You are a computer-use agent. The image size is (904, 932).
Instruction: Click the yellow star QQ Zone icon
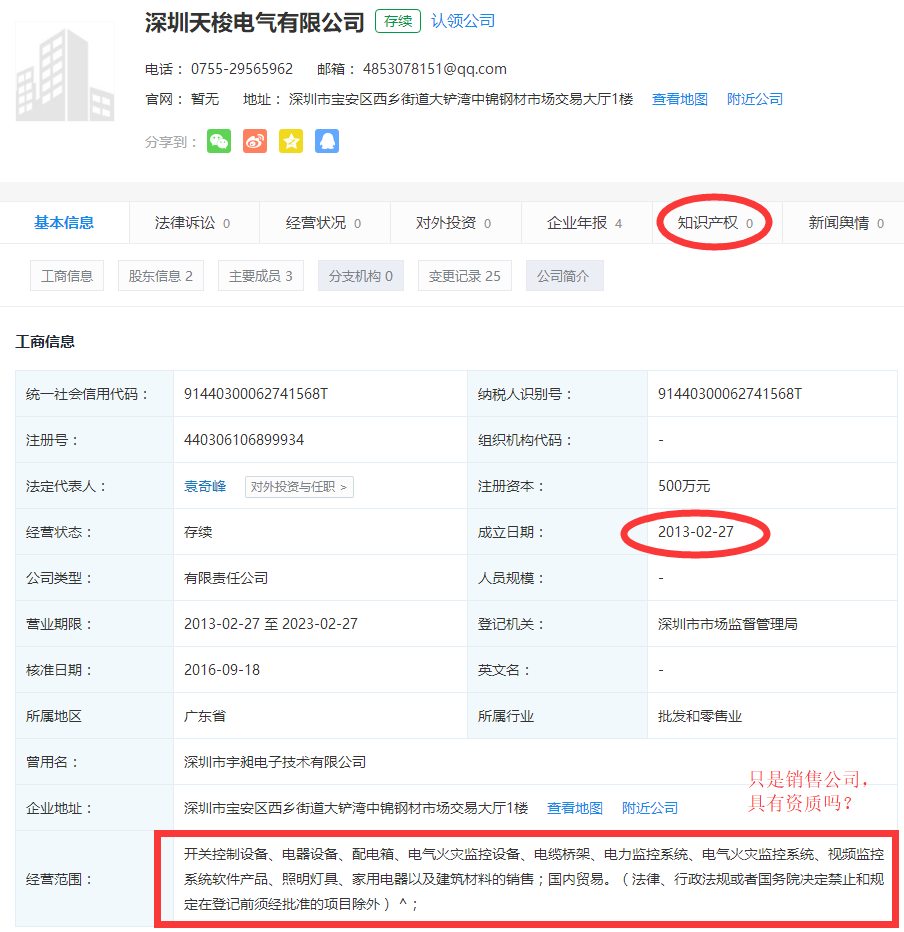(x=291, y=141)
